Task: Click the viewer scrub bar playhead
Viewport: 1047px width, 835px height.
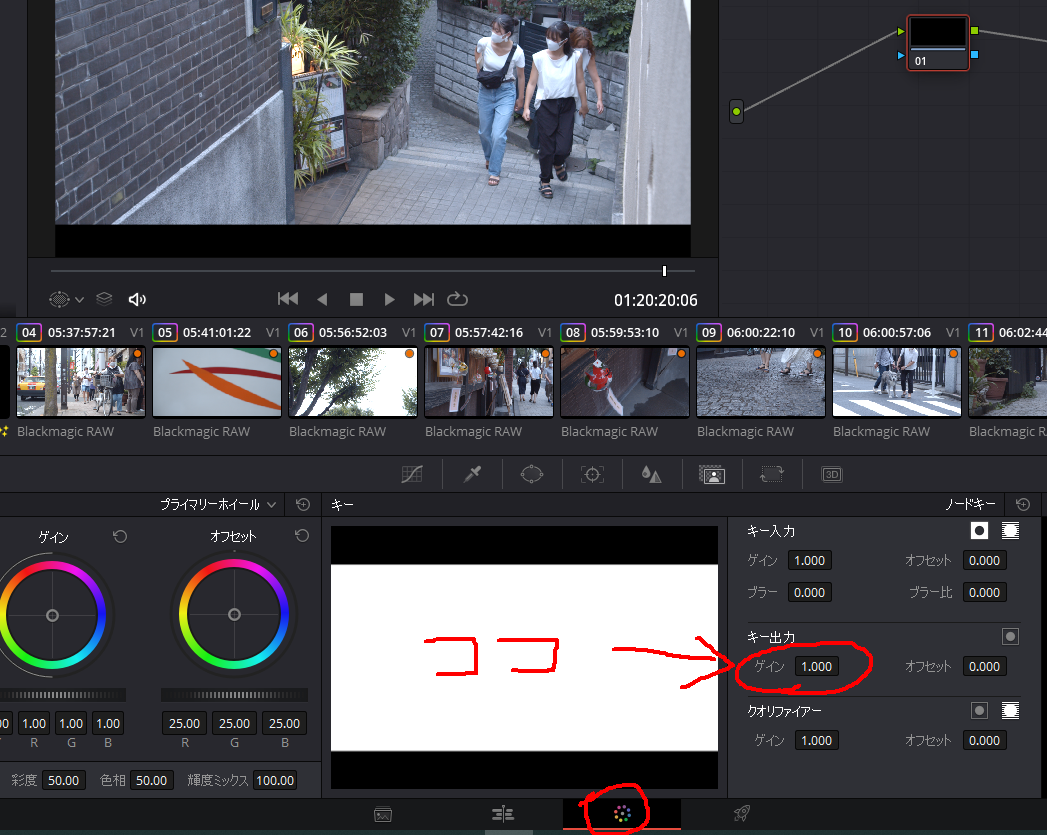Action: click(664, 271)
